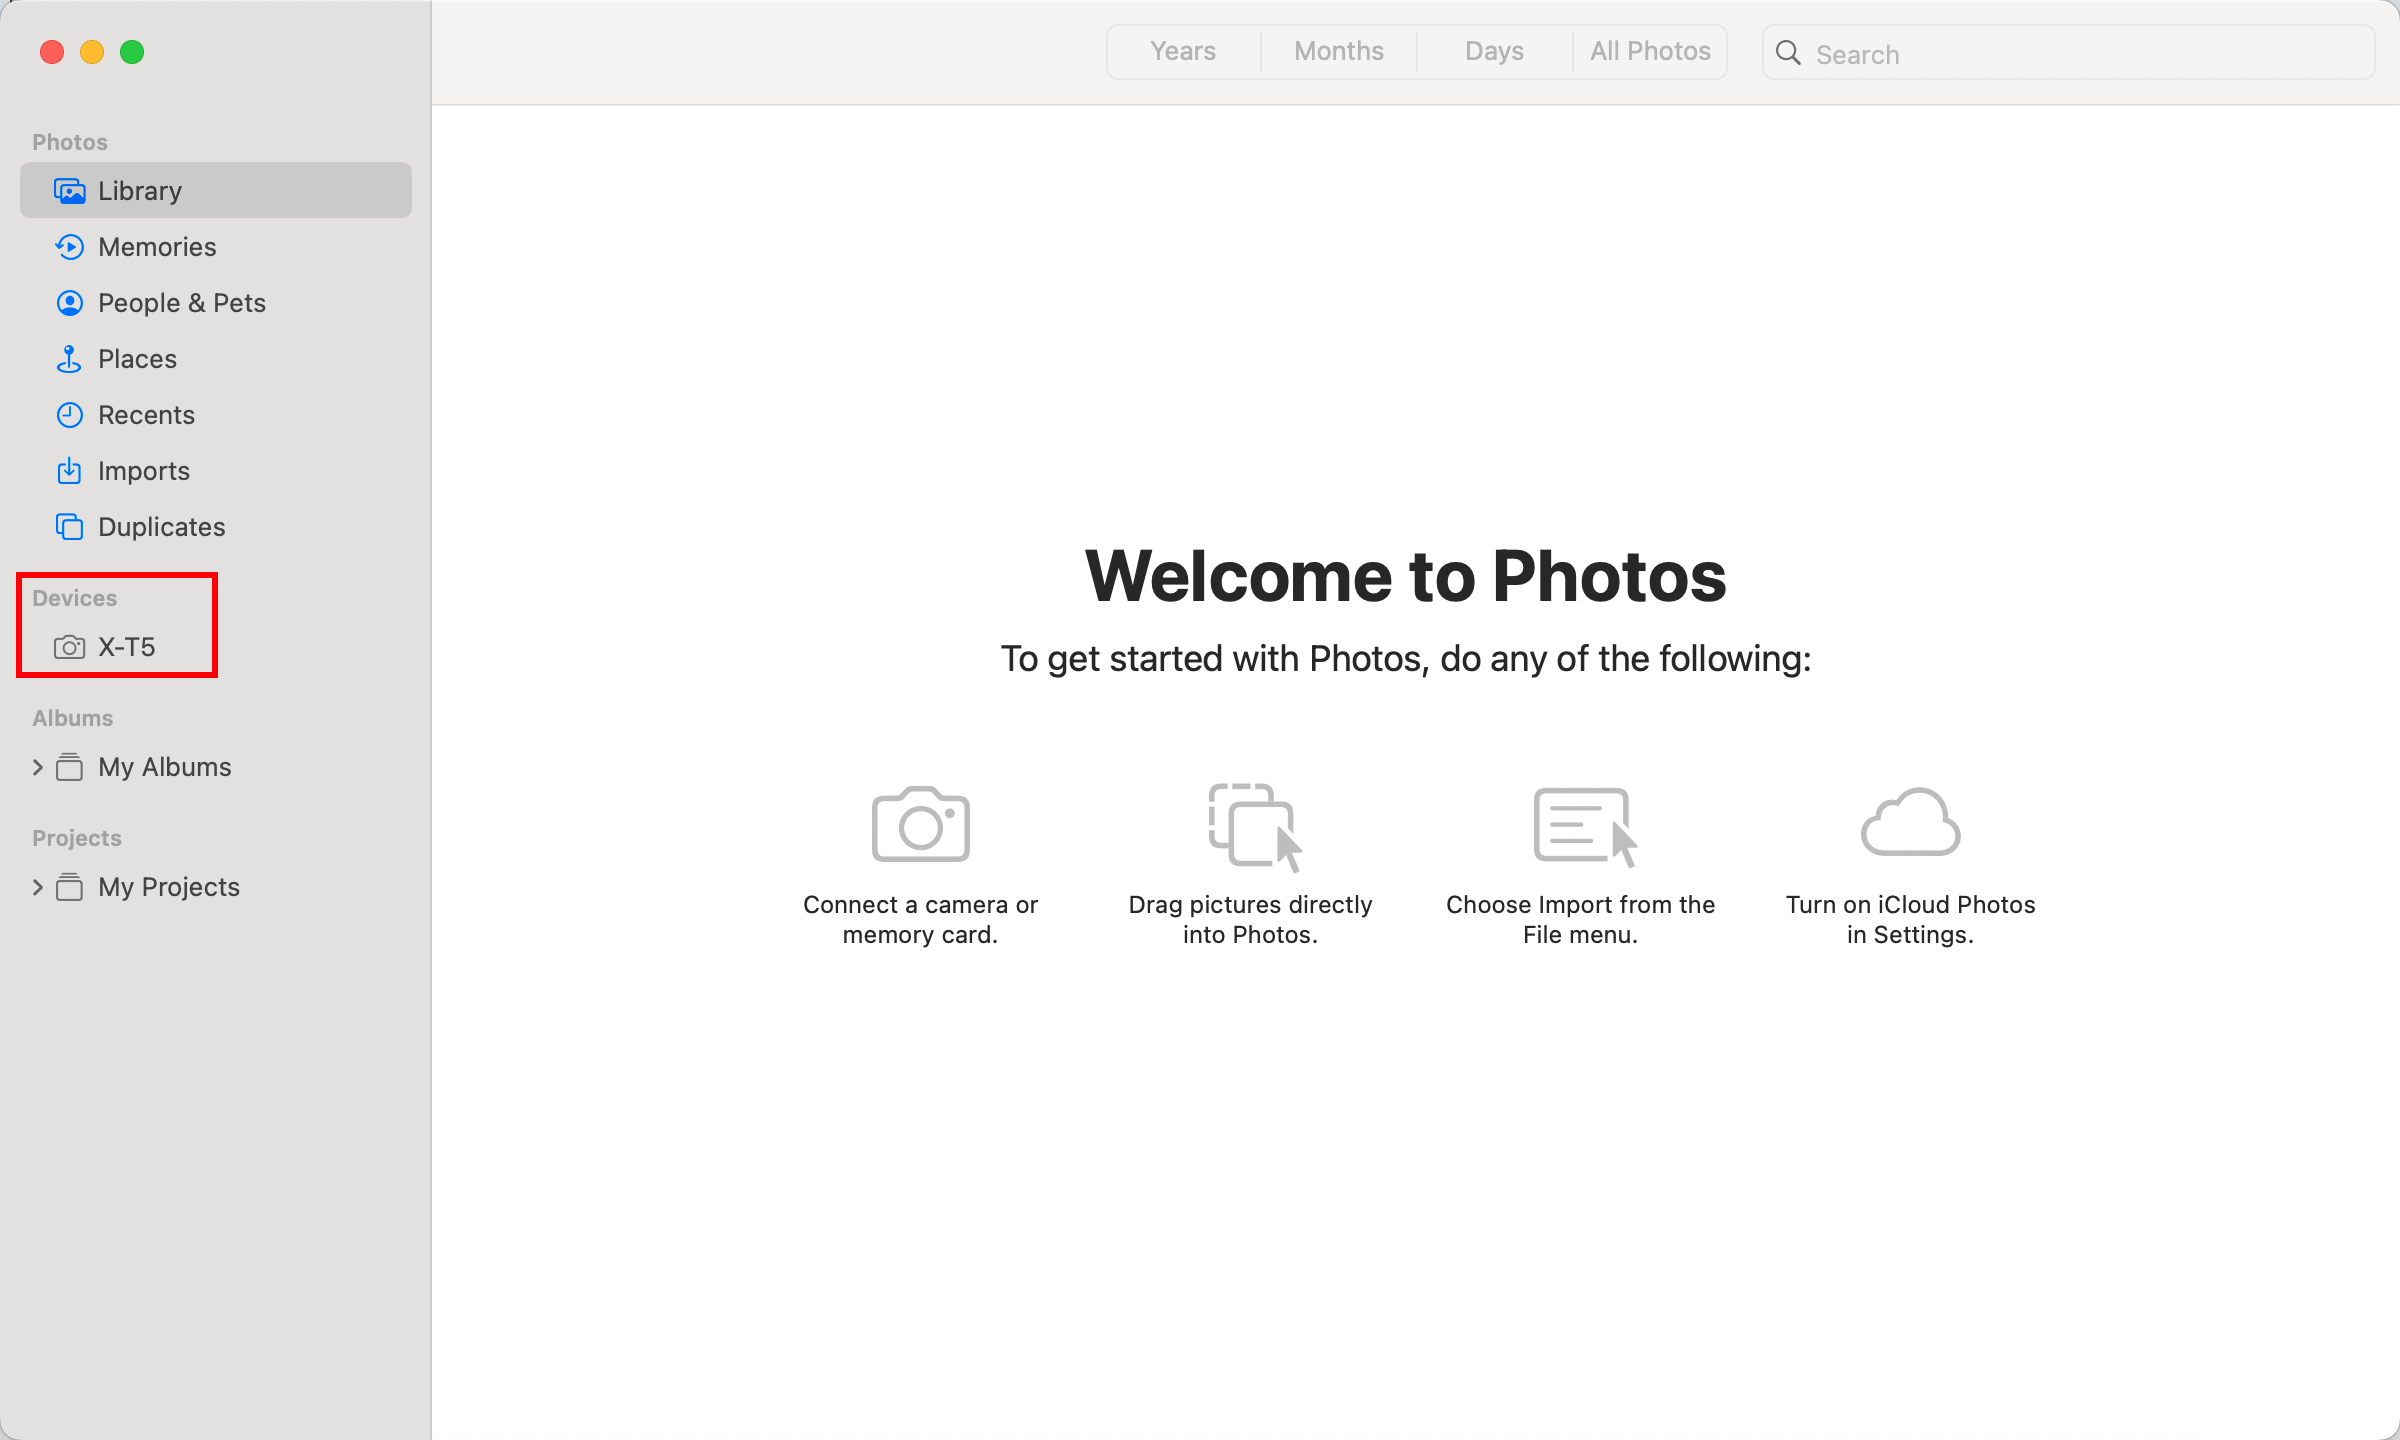
Task: Expand the My Projects disclosure chevron
Action: (x=38, y=887)
